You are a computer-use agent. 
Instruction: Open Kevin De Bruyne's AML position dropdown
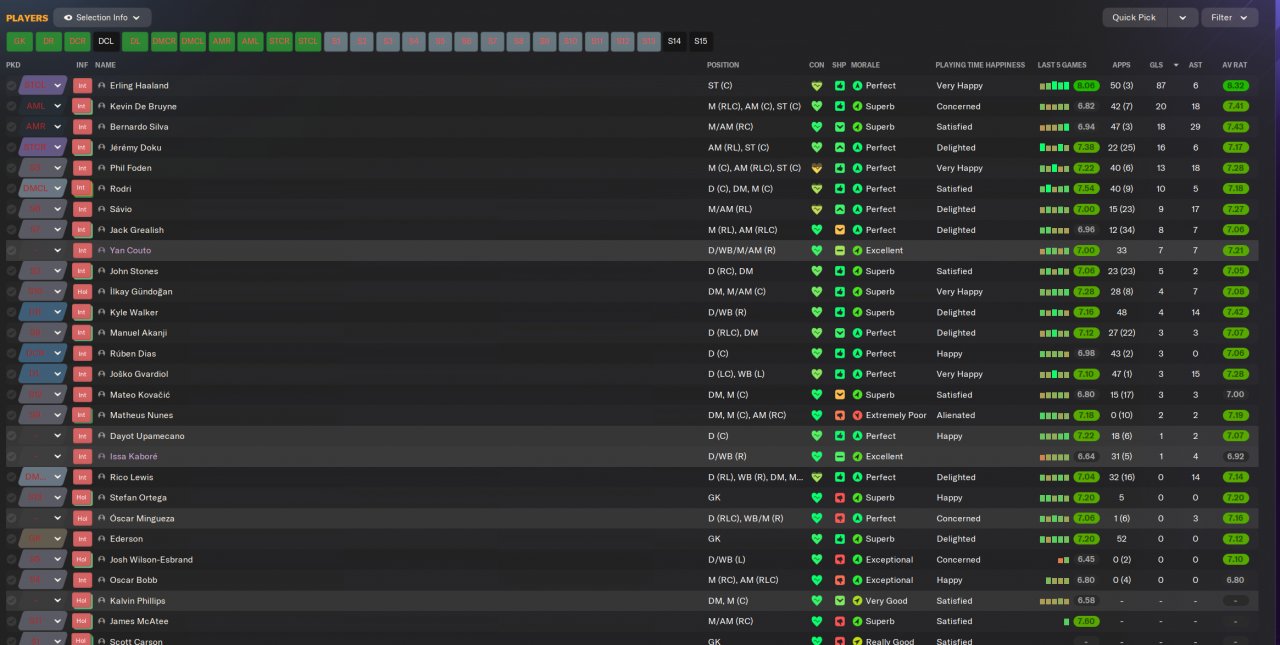[43, 106]
